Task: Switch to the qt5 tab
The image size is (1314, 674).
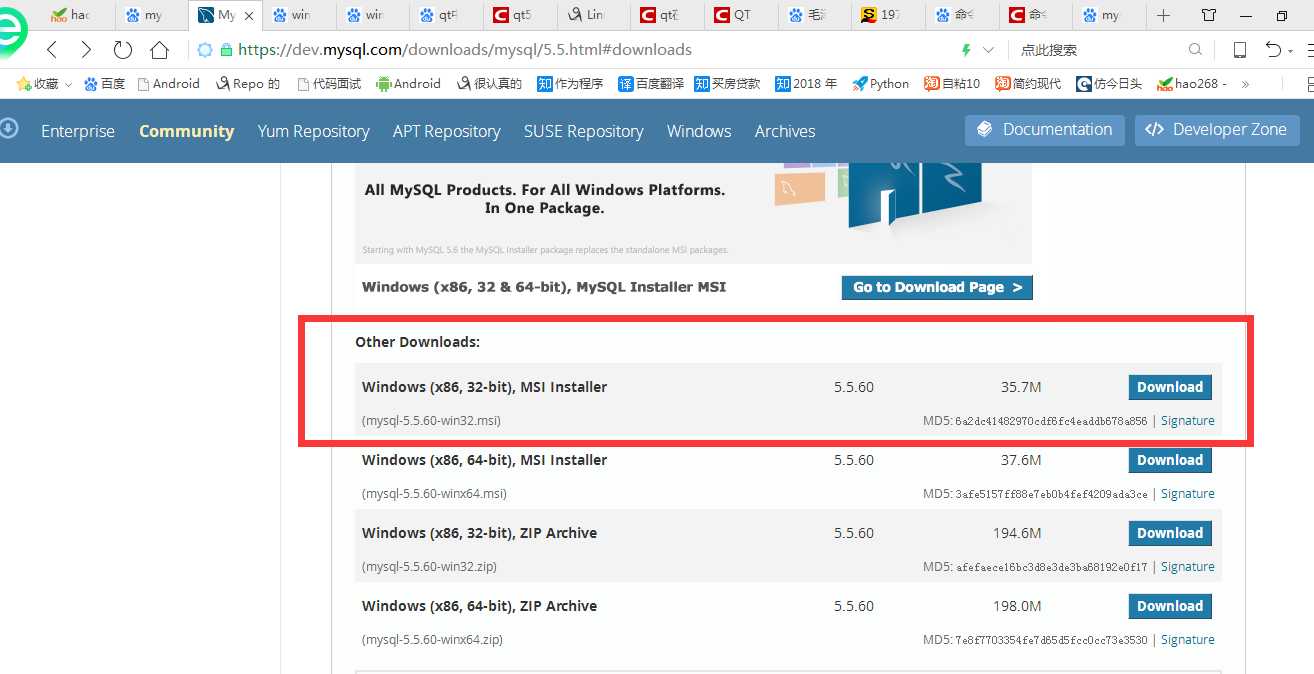Action: point(521,16)
